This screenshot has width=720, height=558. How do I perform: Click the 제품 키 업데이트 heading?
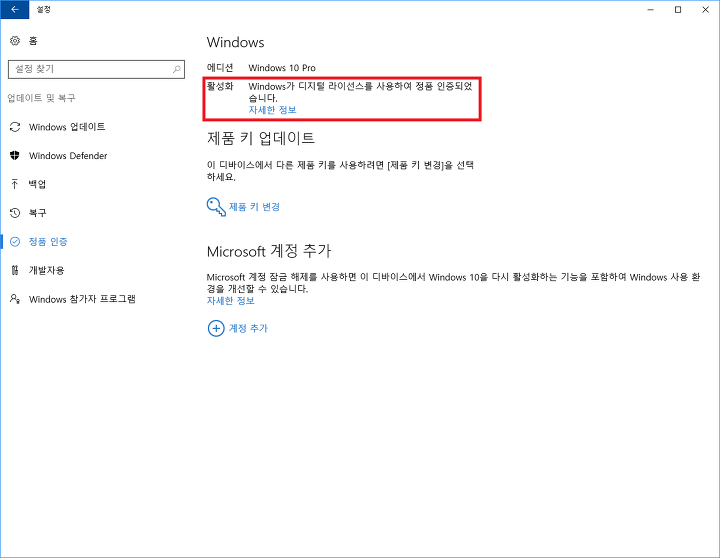point(261,138)
